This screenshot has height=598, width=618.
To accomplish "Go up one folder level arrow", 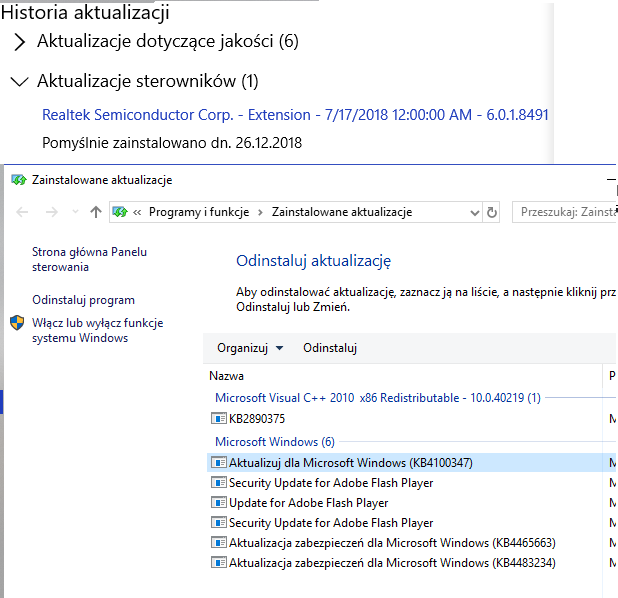I will click(x=96, y=212).
